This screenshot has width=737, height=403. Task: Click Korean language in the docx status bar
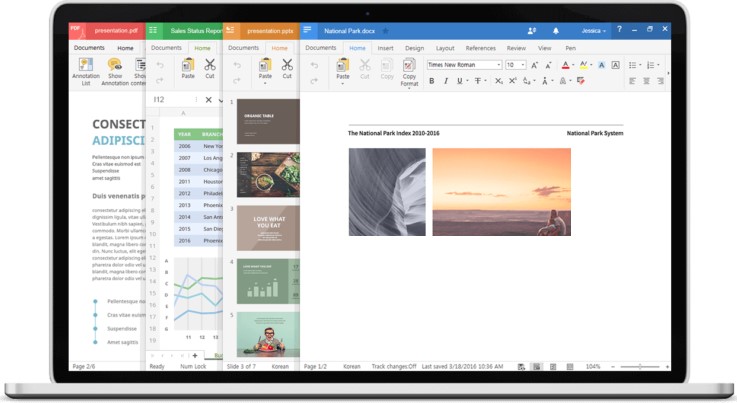(352, 366)
